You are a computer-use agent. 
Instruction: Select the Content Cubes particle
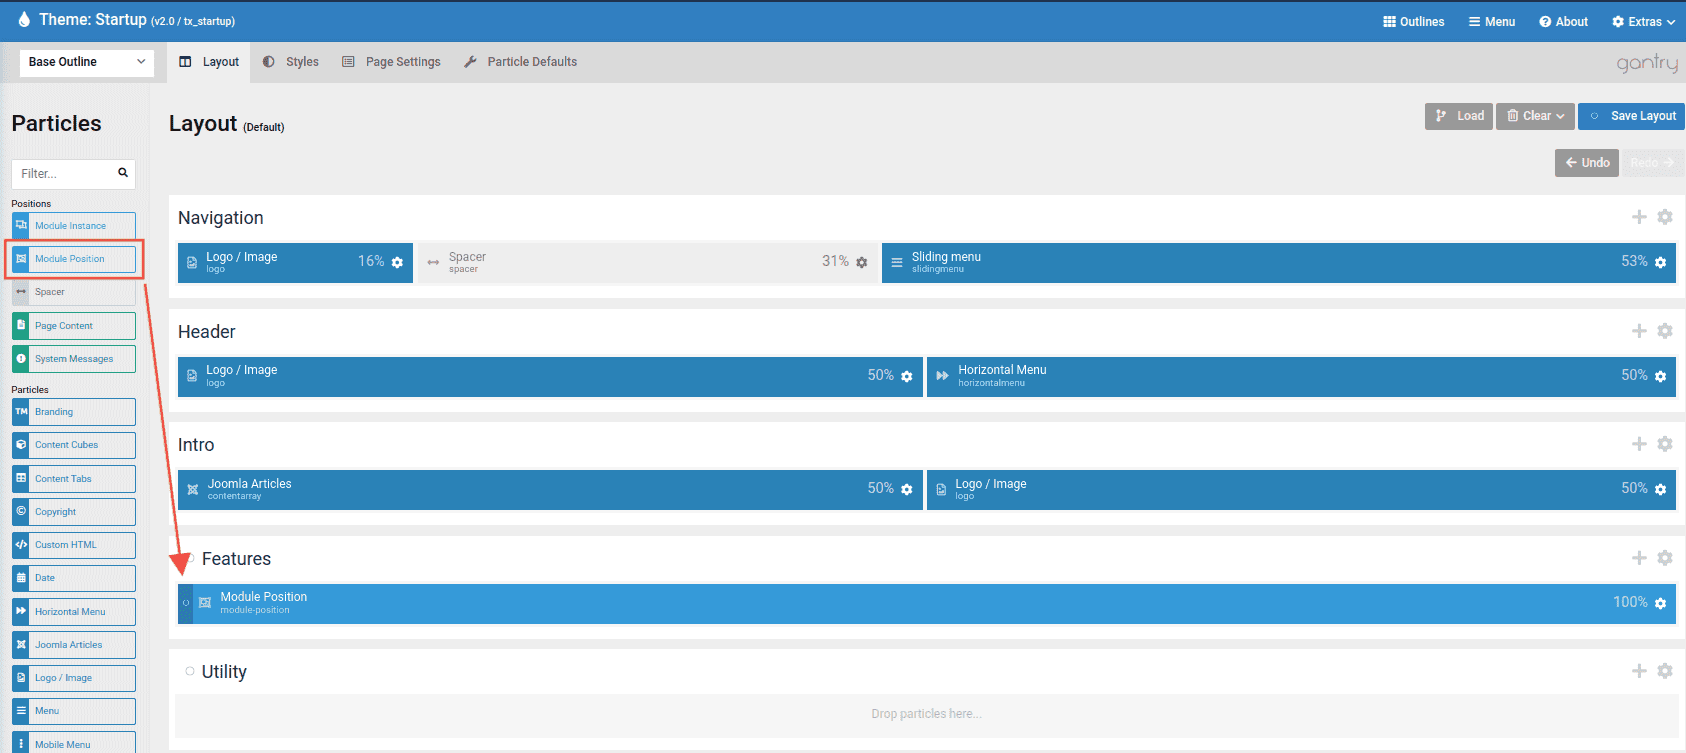point(74,445)
